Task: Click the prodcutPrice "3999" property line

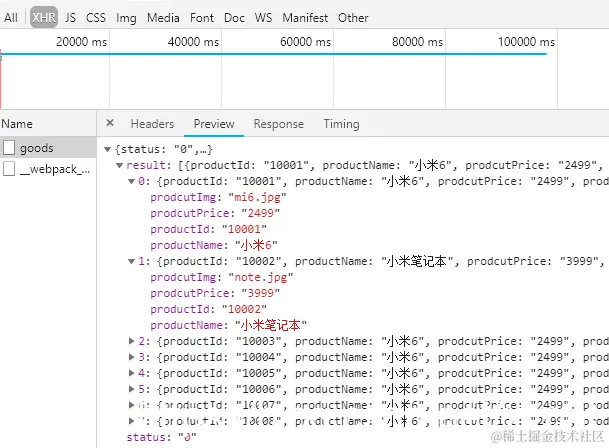Action: click(215, 293)
